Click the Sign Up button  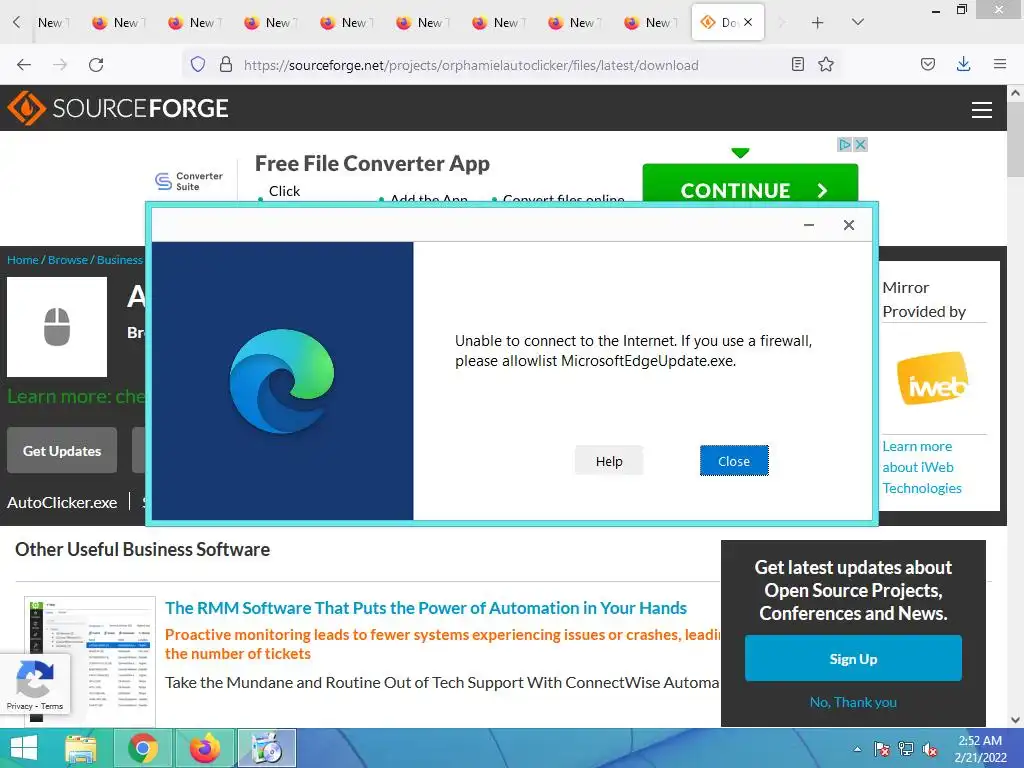(x=853, y=658)
